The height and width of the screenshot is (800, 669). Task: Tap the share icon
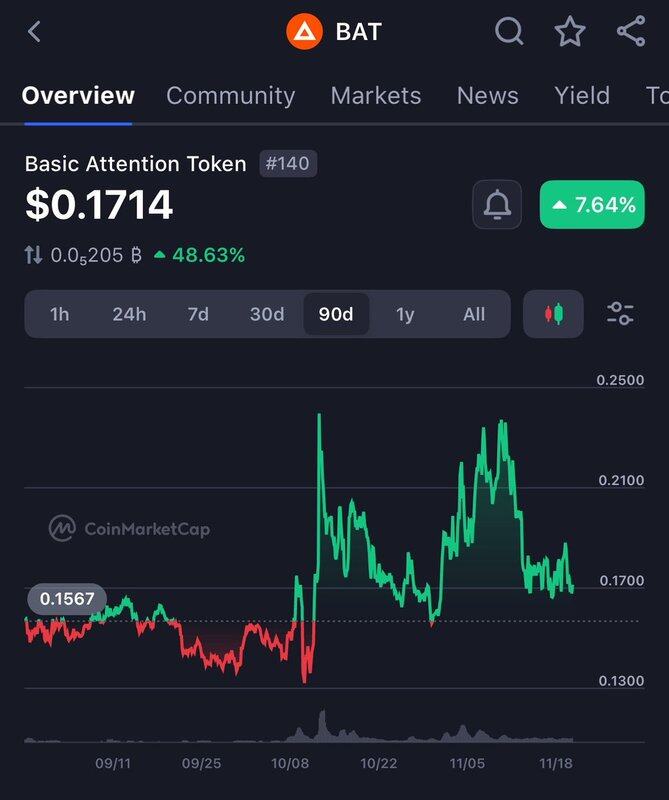tap(631, 32)
